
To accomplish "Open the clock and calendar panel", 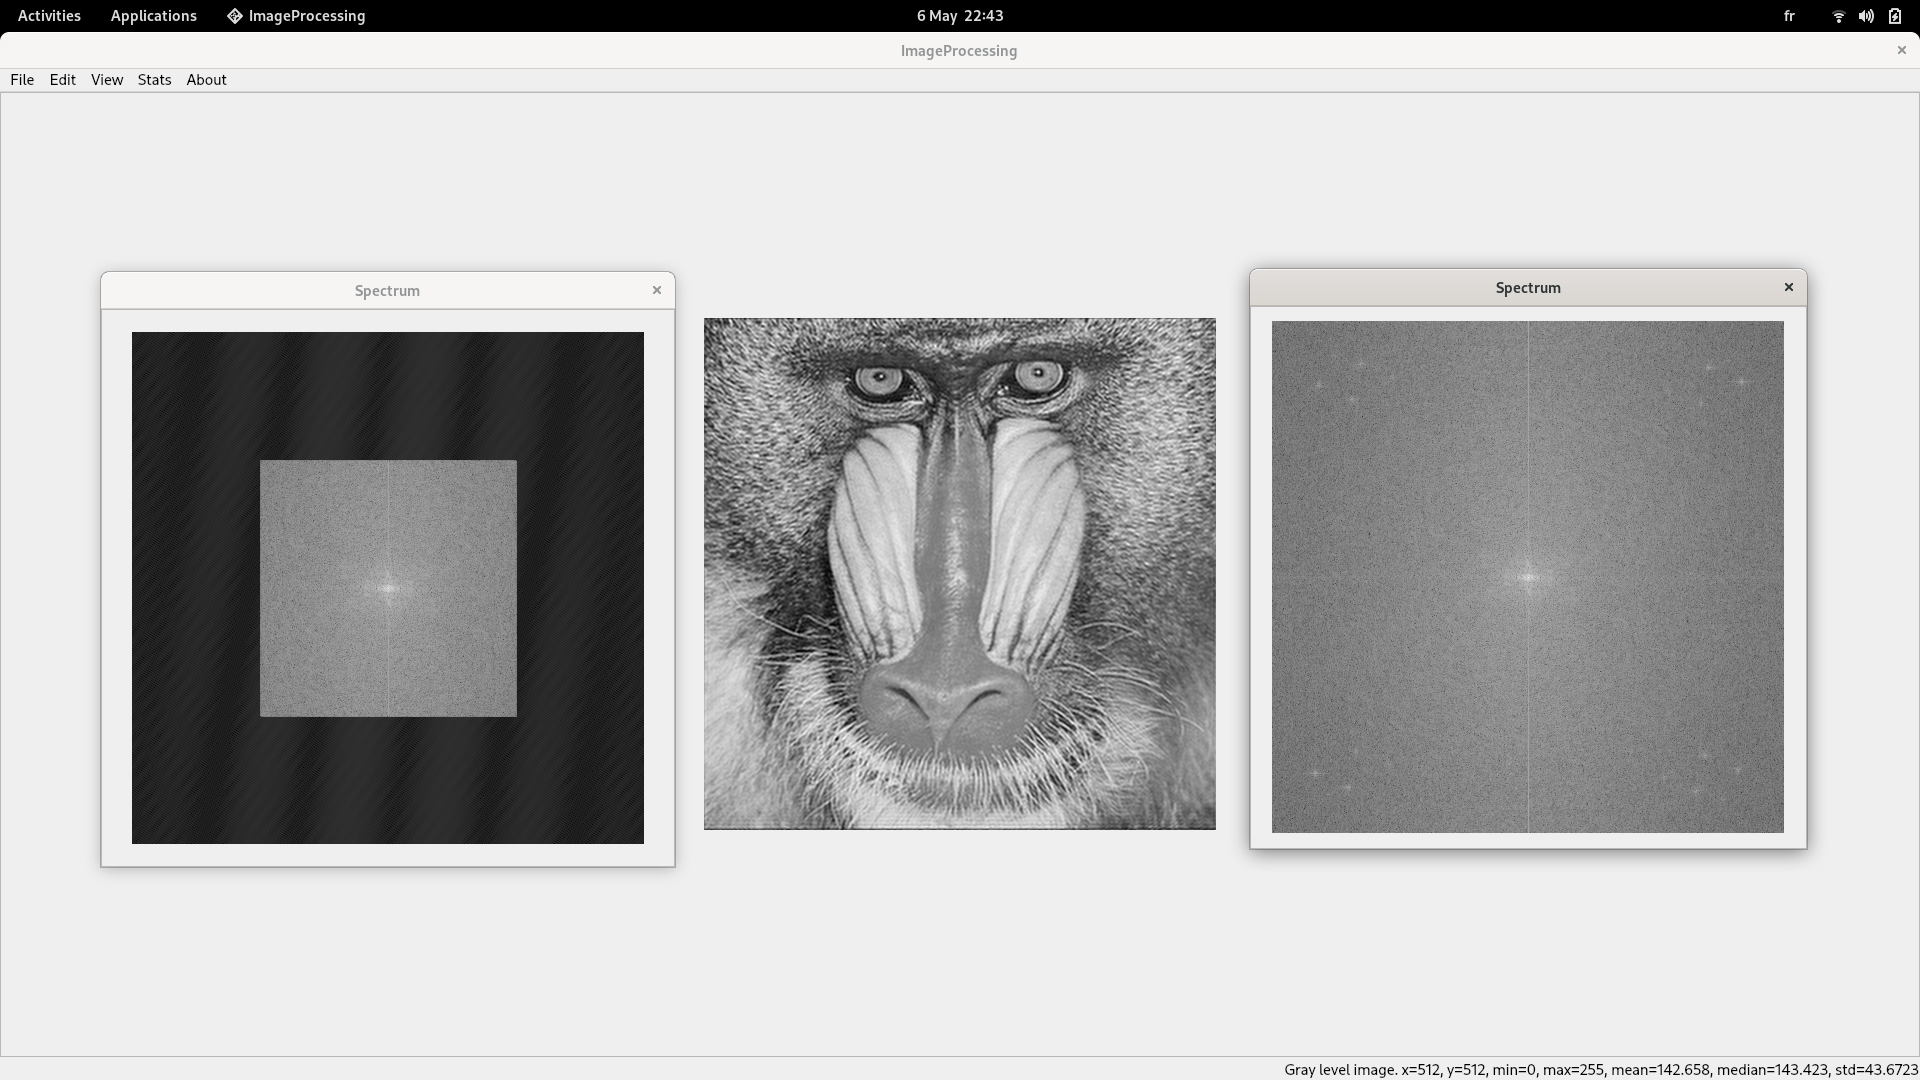I will [959, 16].
